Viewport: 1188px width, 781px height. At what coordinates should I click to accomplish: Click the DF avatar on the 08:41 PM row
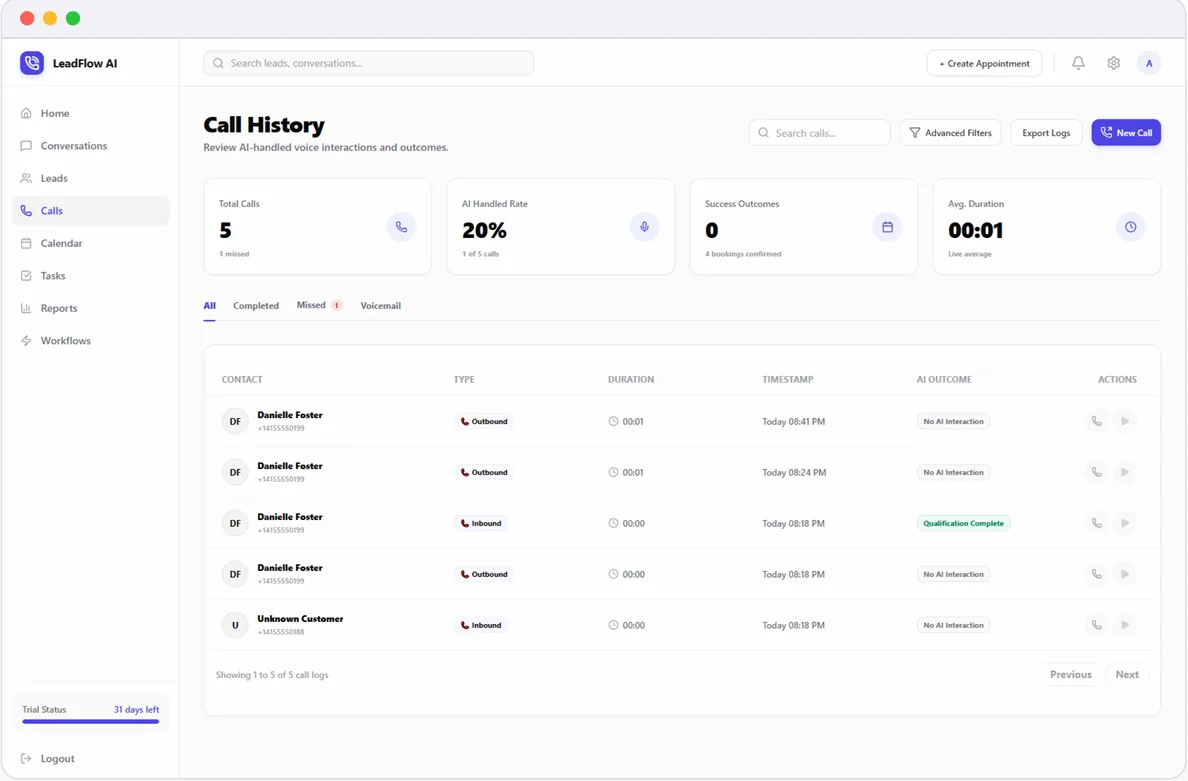(235, 421)
